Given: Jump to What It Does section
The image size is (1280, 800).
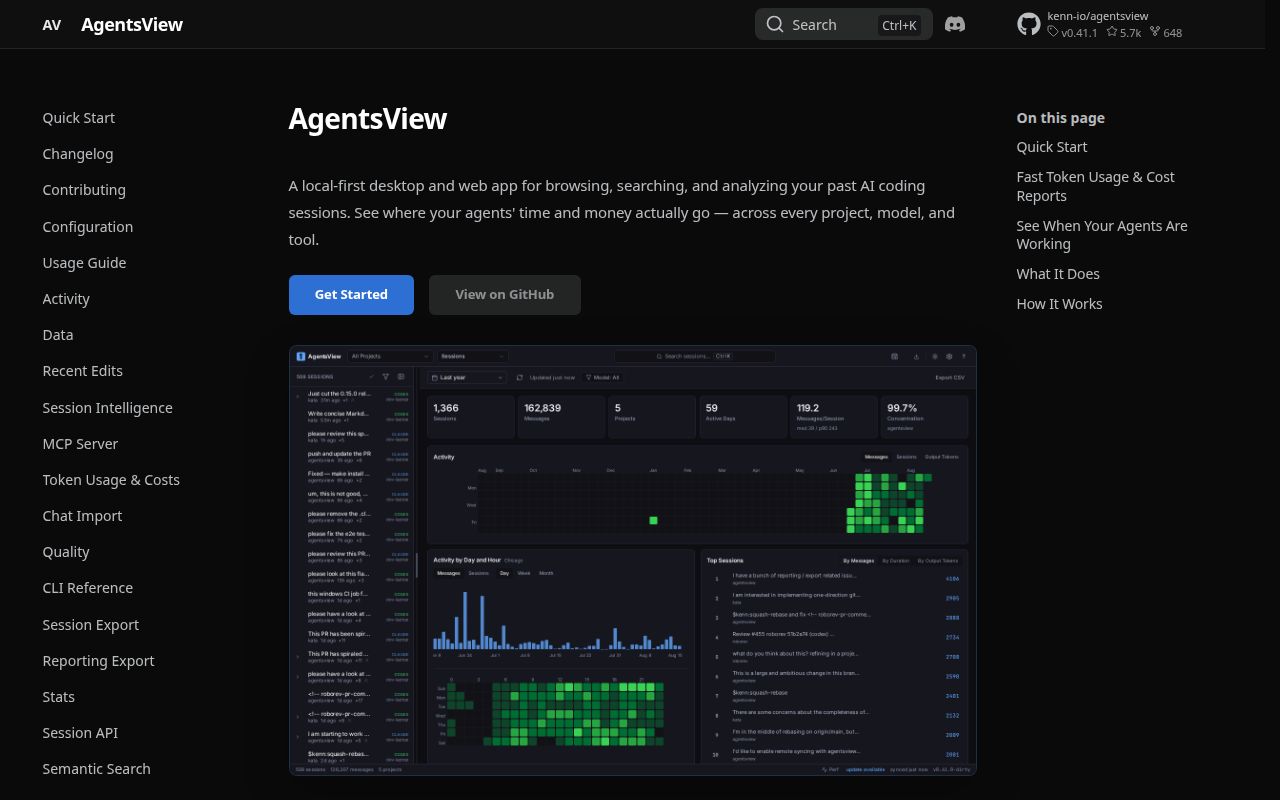Looking at the screenshot, I should point(1057,274).
